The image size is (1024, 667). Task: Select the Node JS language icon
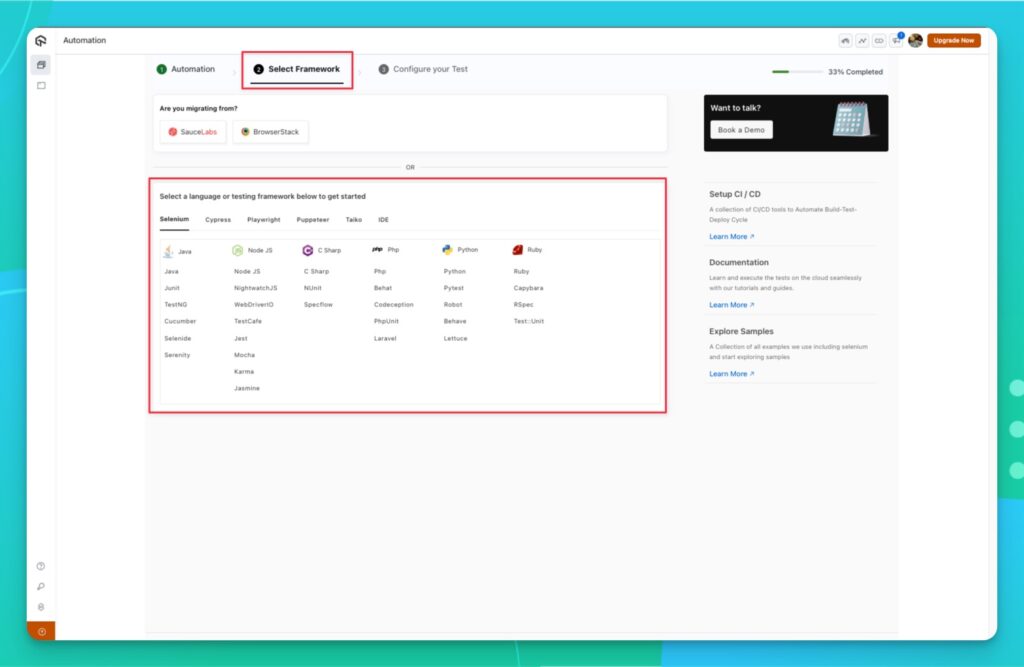tap(238, 250)
